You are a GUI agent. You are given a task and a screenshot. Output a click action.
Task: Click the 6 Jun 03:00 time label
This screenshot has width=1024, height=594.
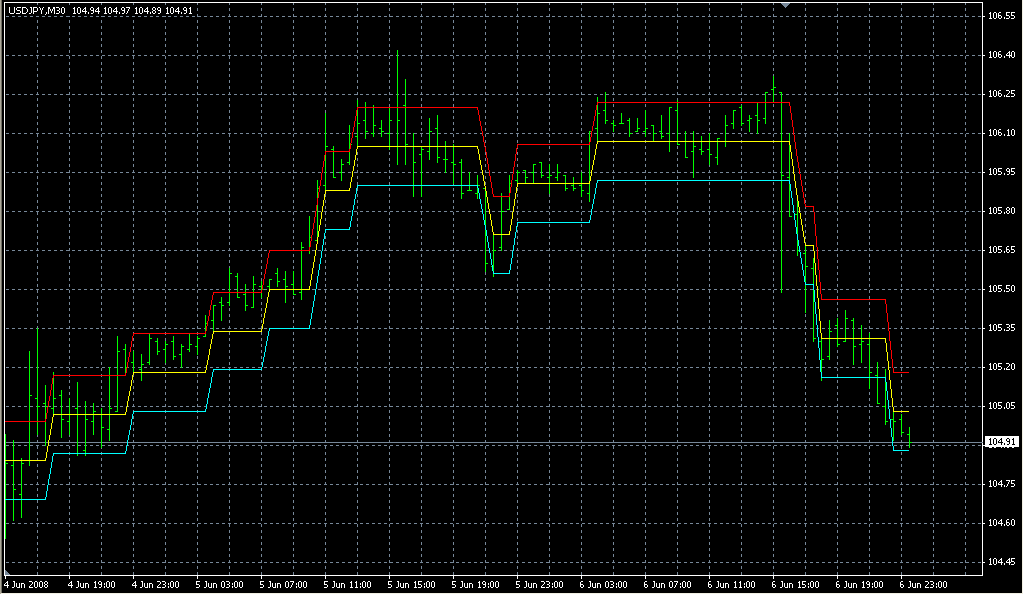[x=603, y=583]
